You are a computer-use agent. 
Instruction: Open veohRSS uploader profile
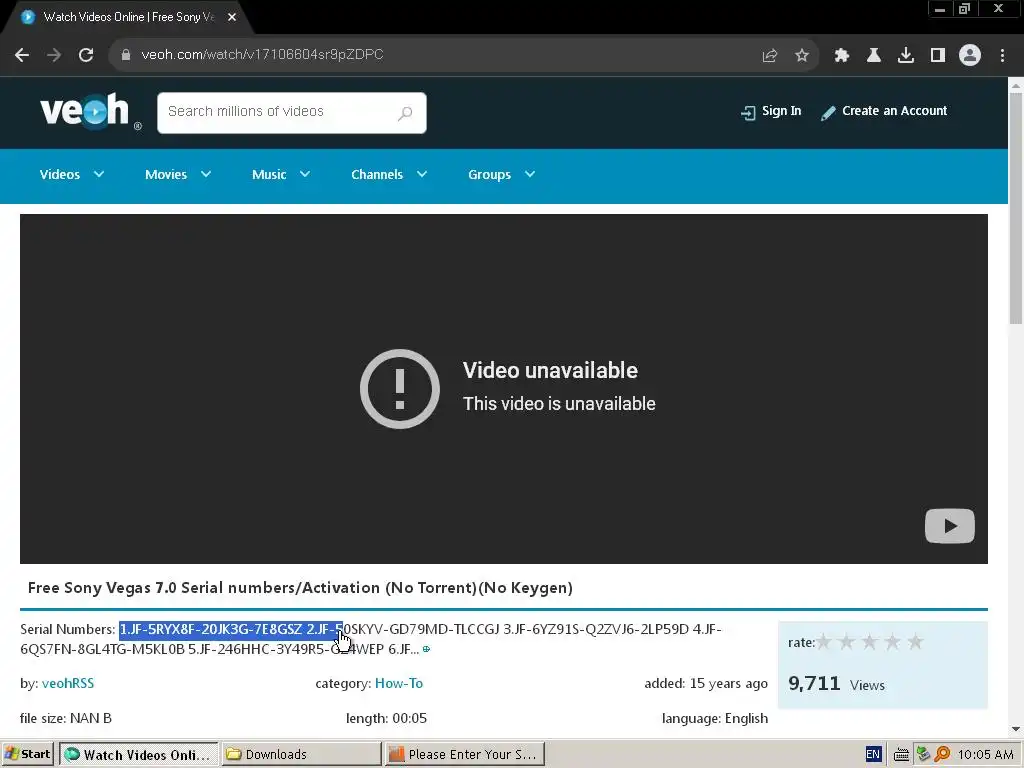(68, 683)
